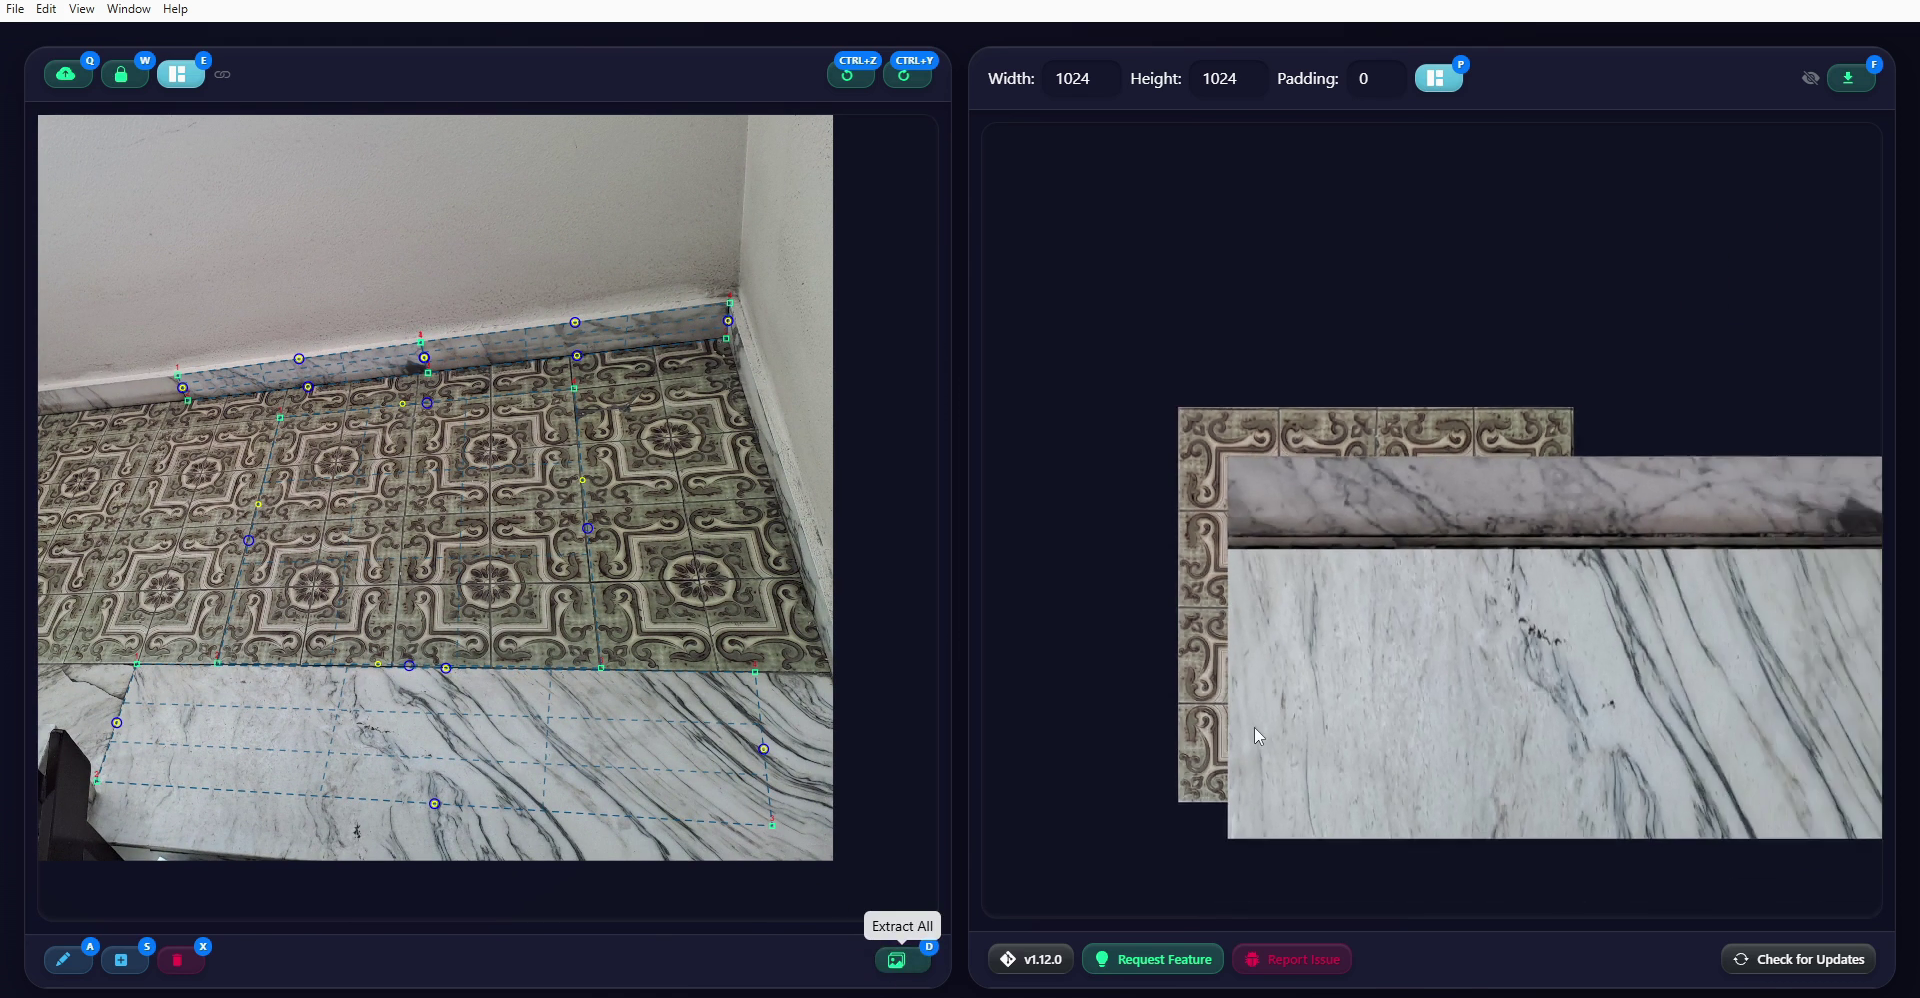
Task: Select the pencil edit tool
Action: point(64,960)
